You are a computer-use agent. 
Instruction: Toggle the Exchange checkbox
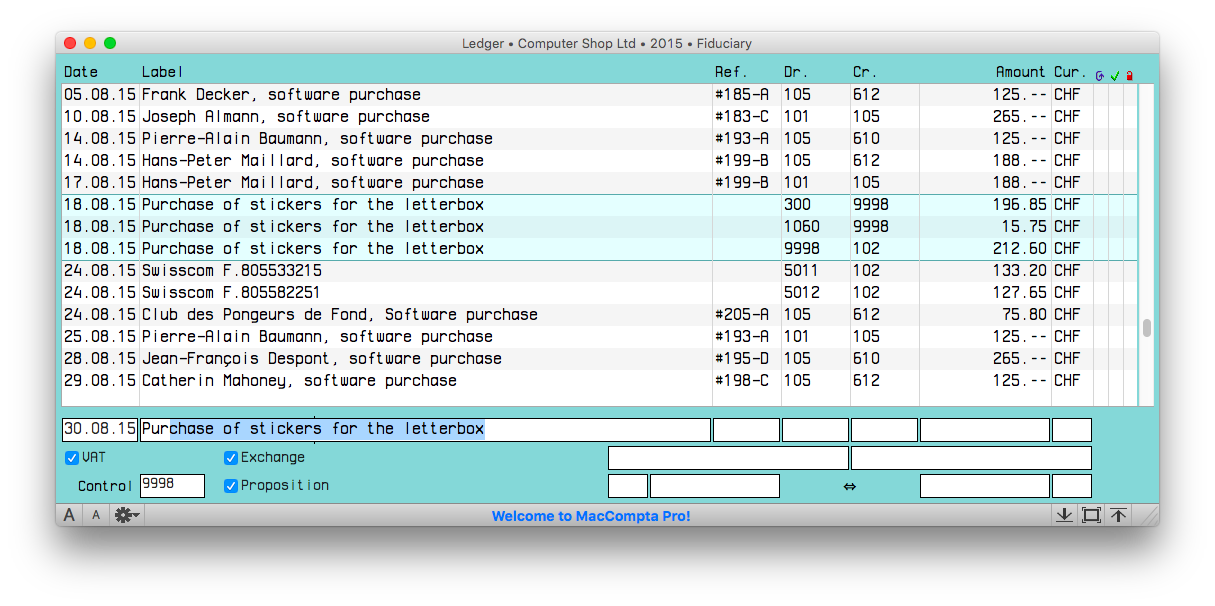point(231,458)
